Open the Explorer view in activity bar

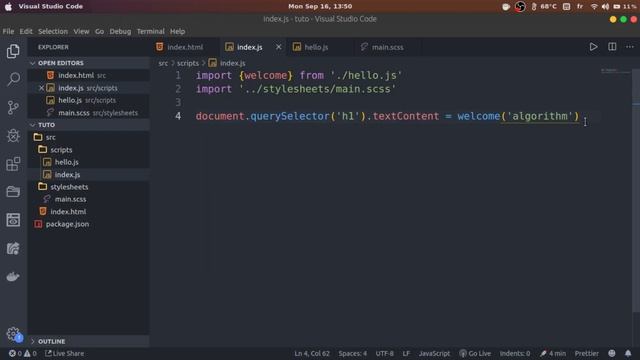(x=13, y=51)
